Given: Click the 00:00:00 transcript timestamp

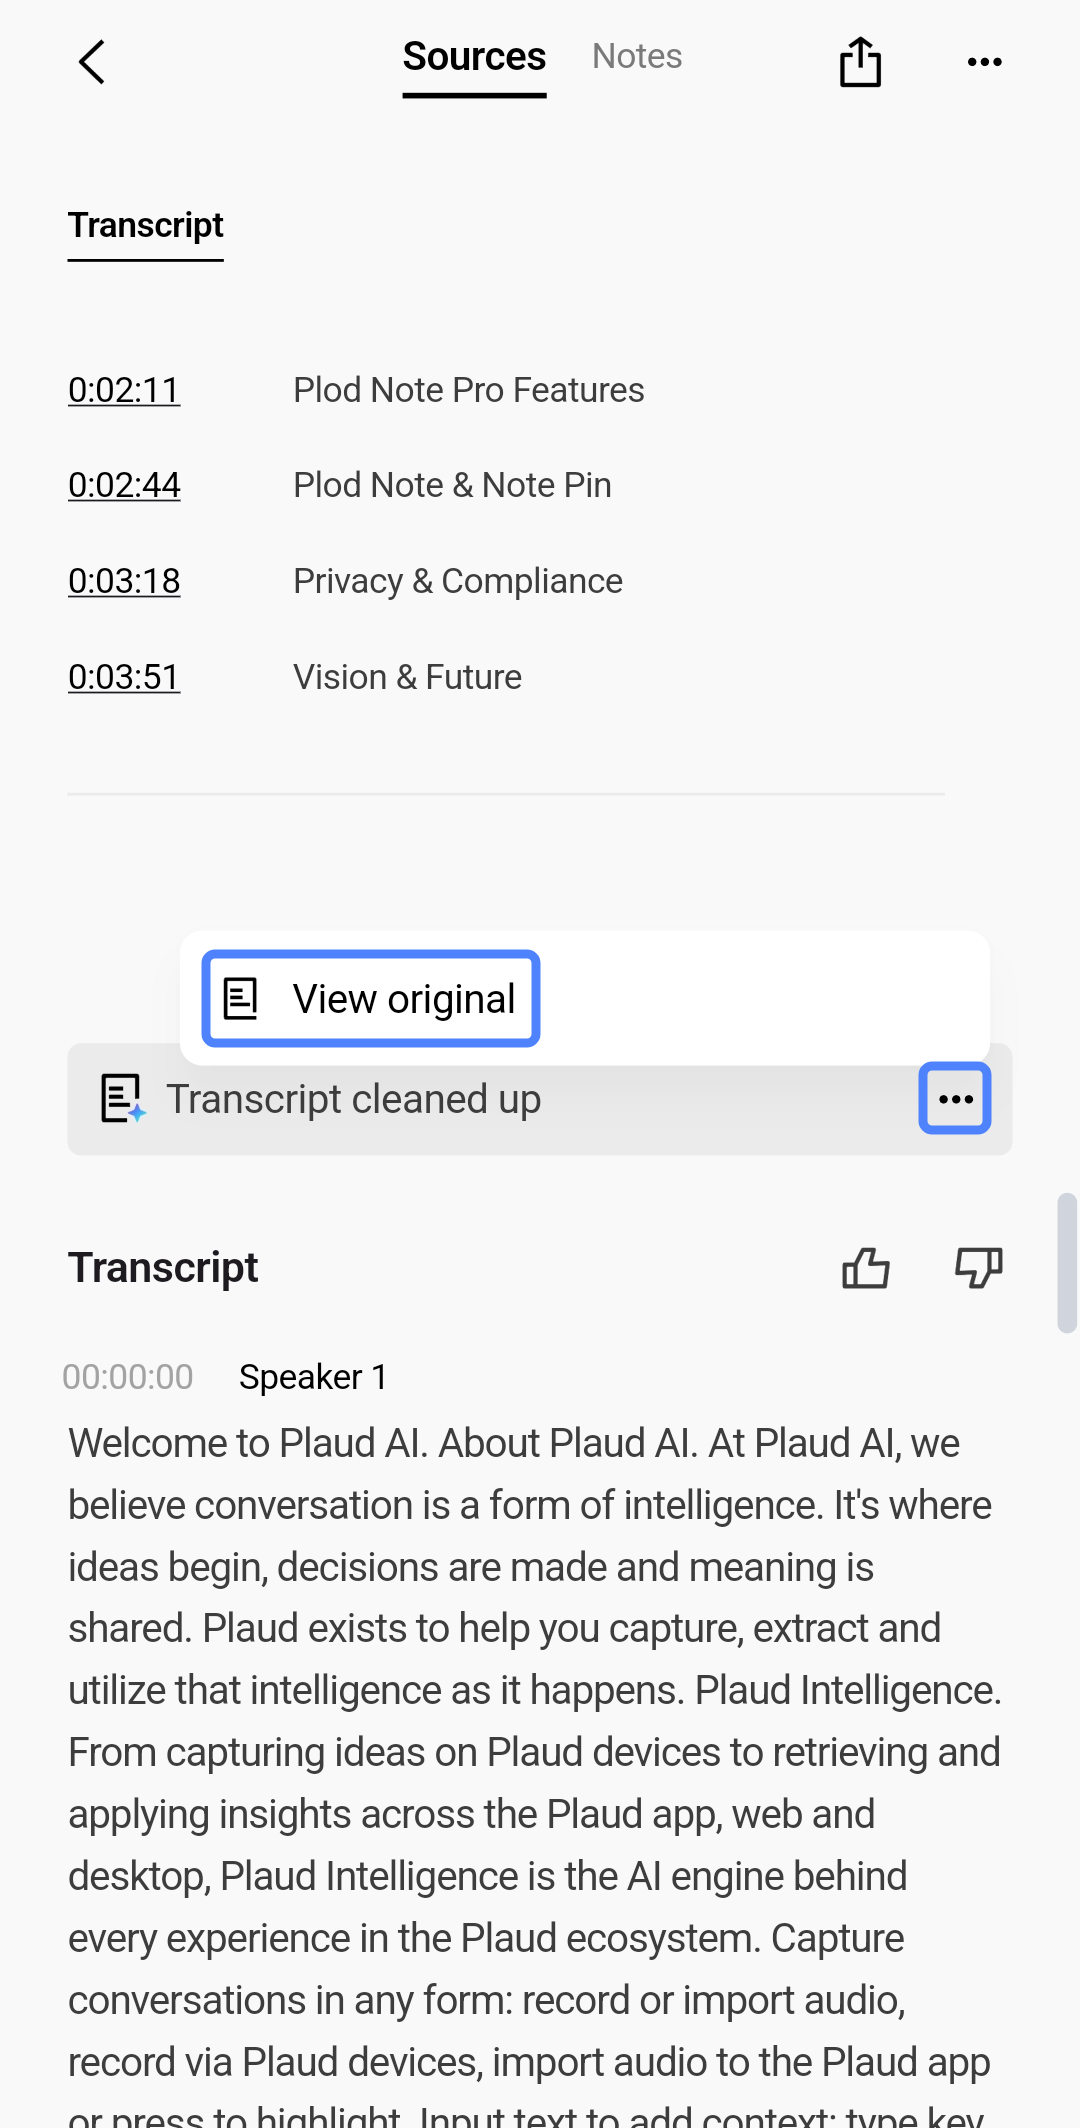Looking at the screenshot, I should click(128, 1377).
